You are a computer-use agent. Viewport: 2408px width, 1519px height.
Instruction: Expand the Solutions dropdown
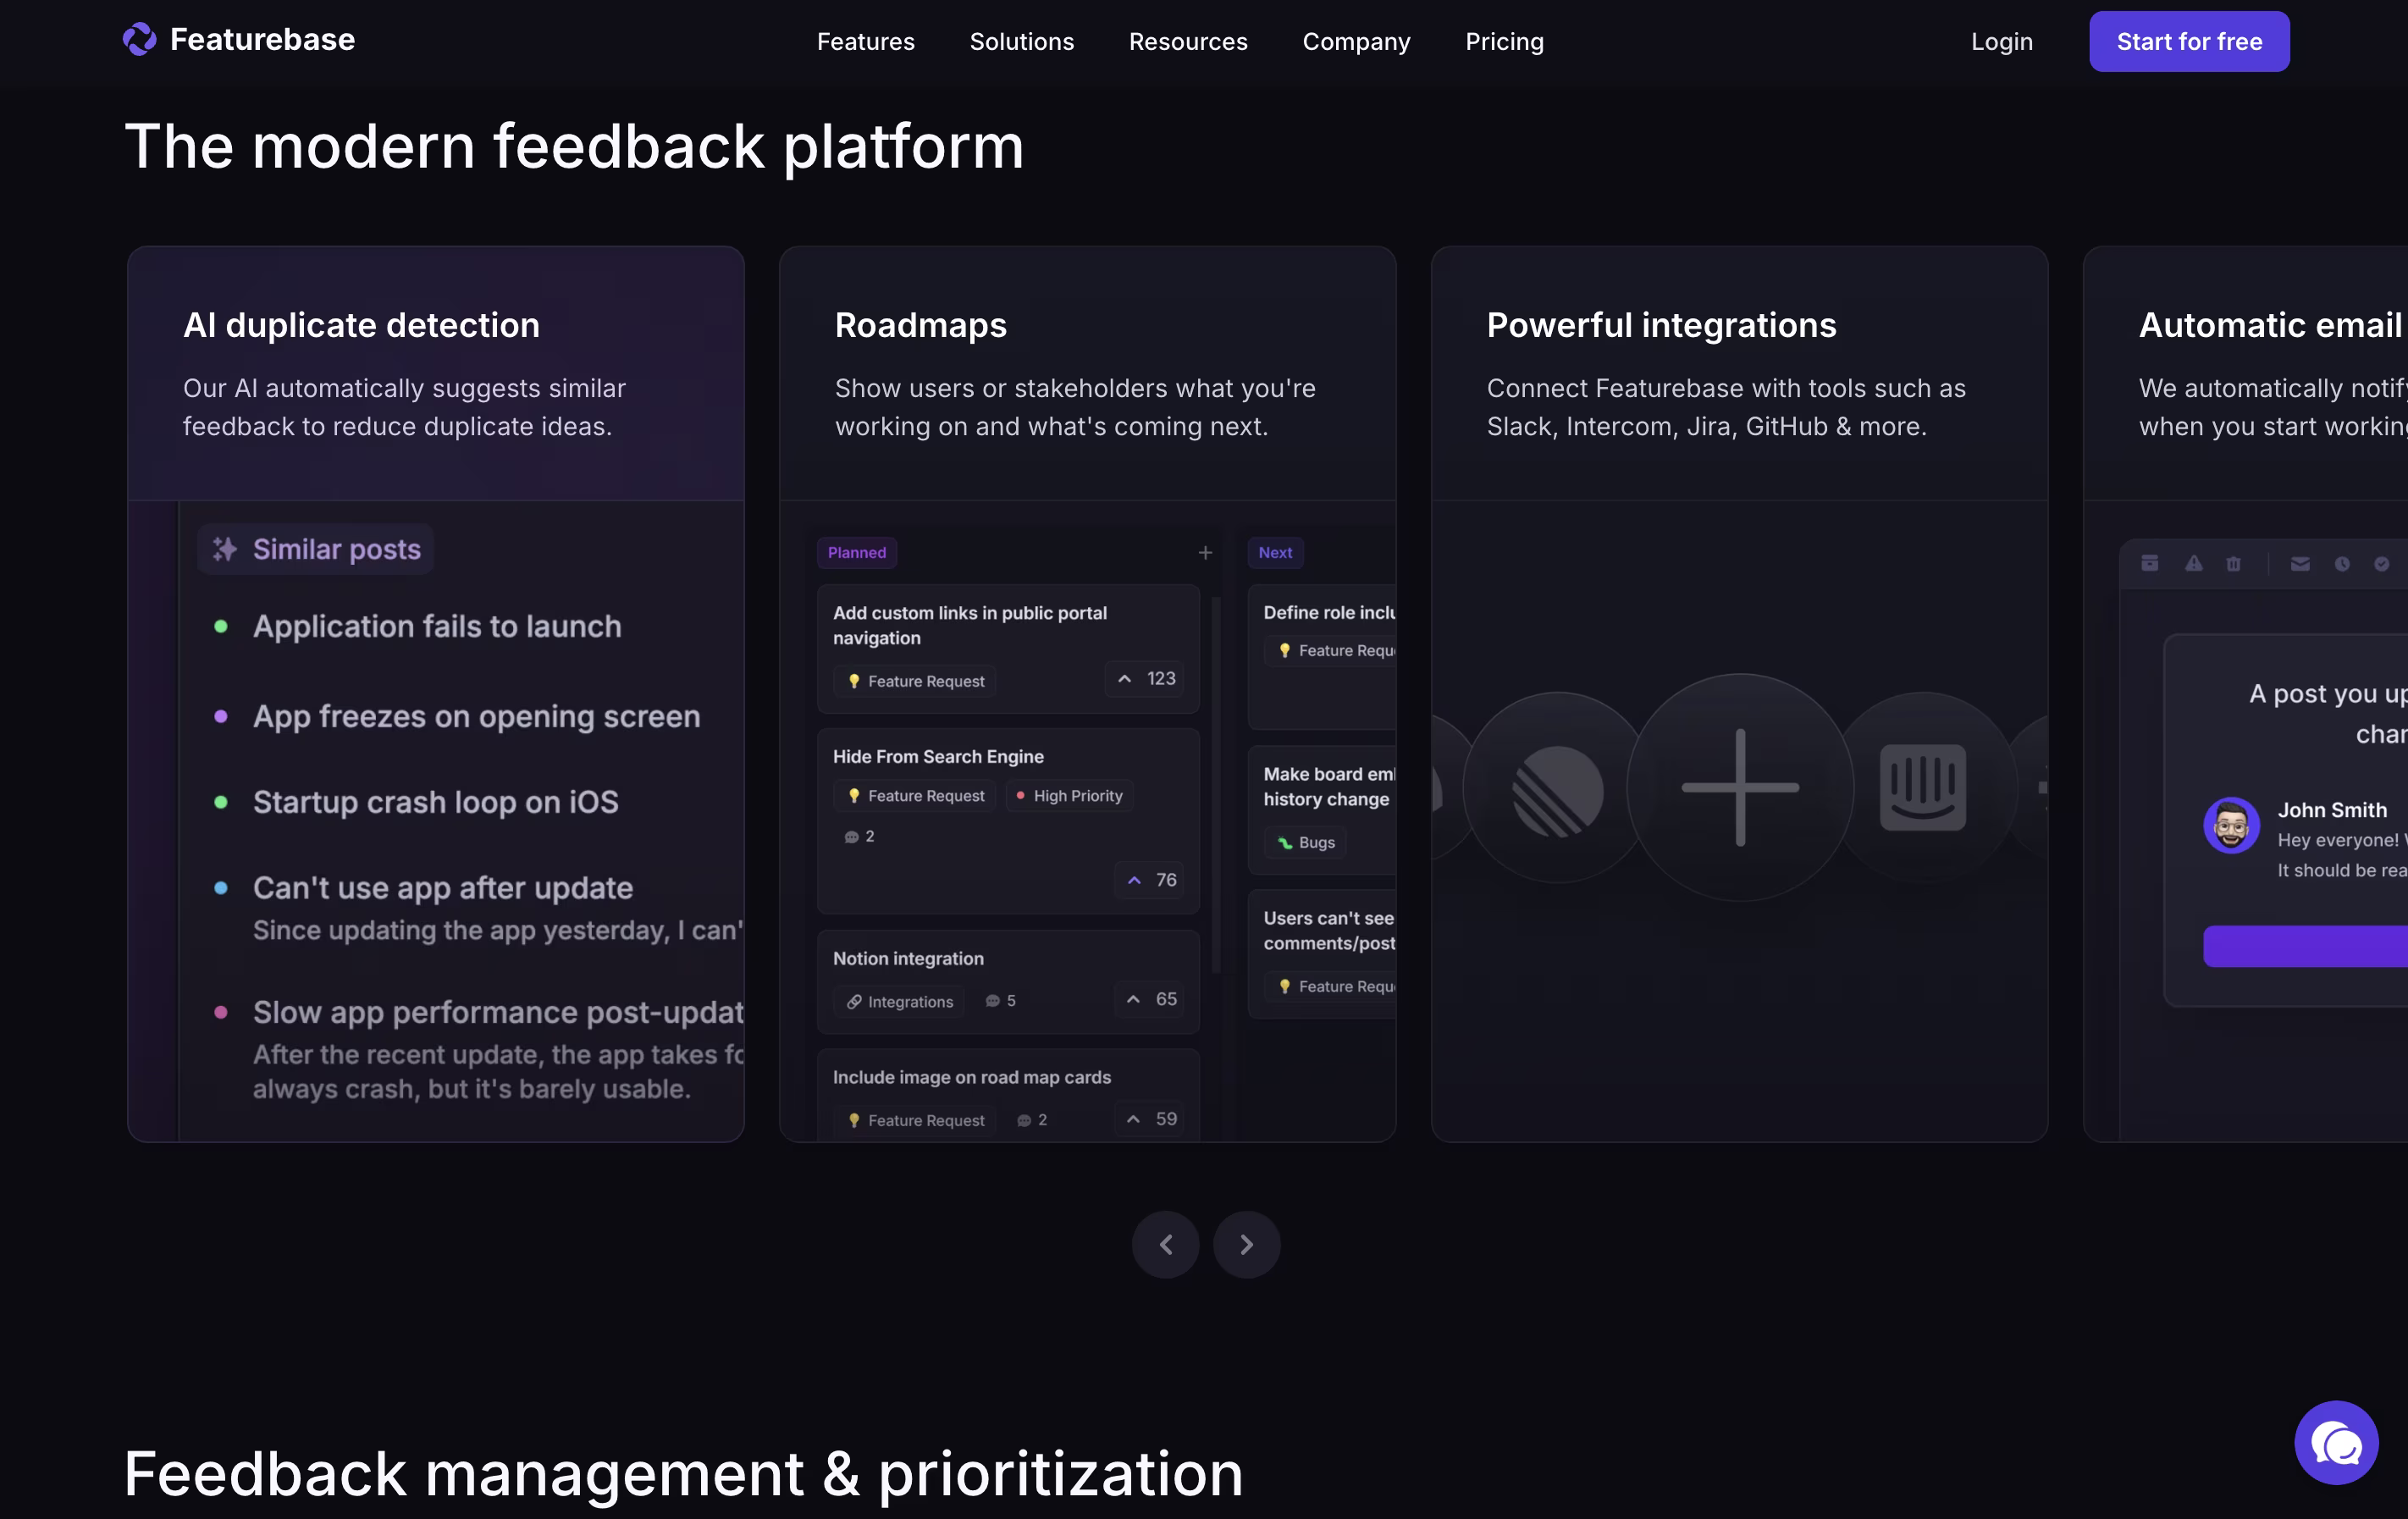click(x=1021, y=41)
